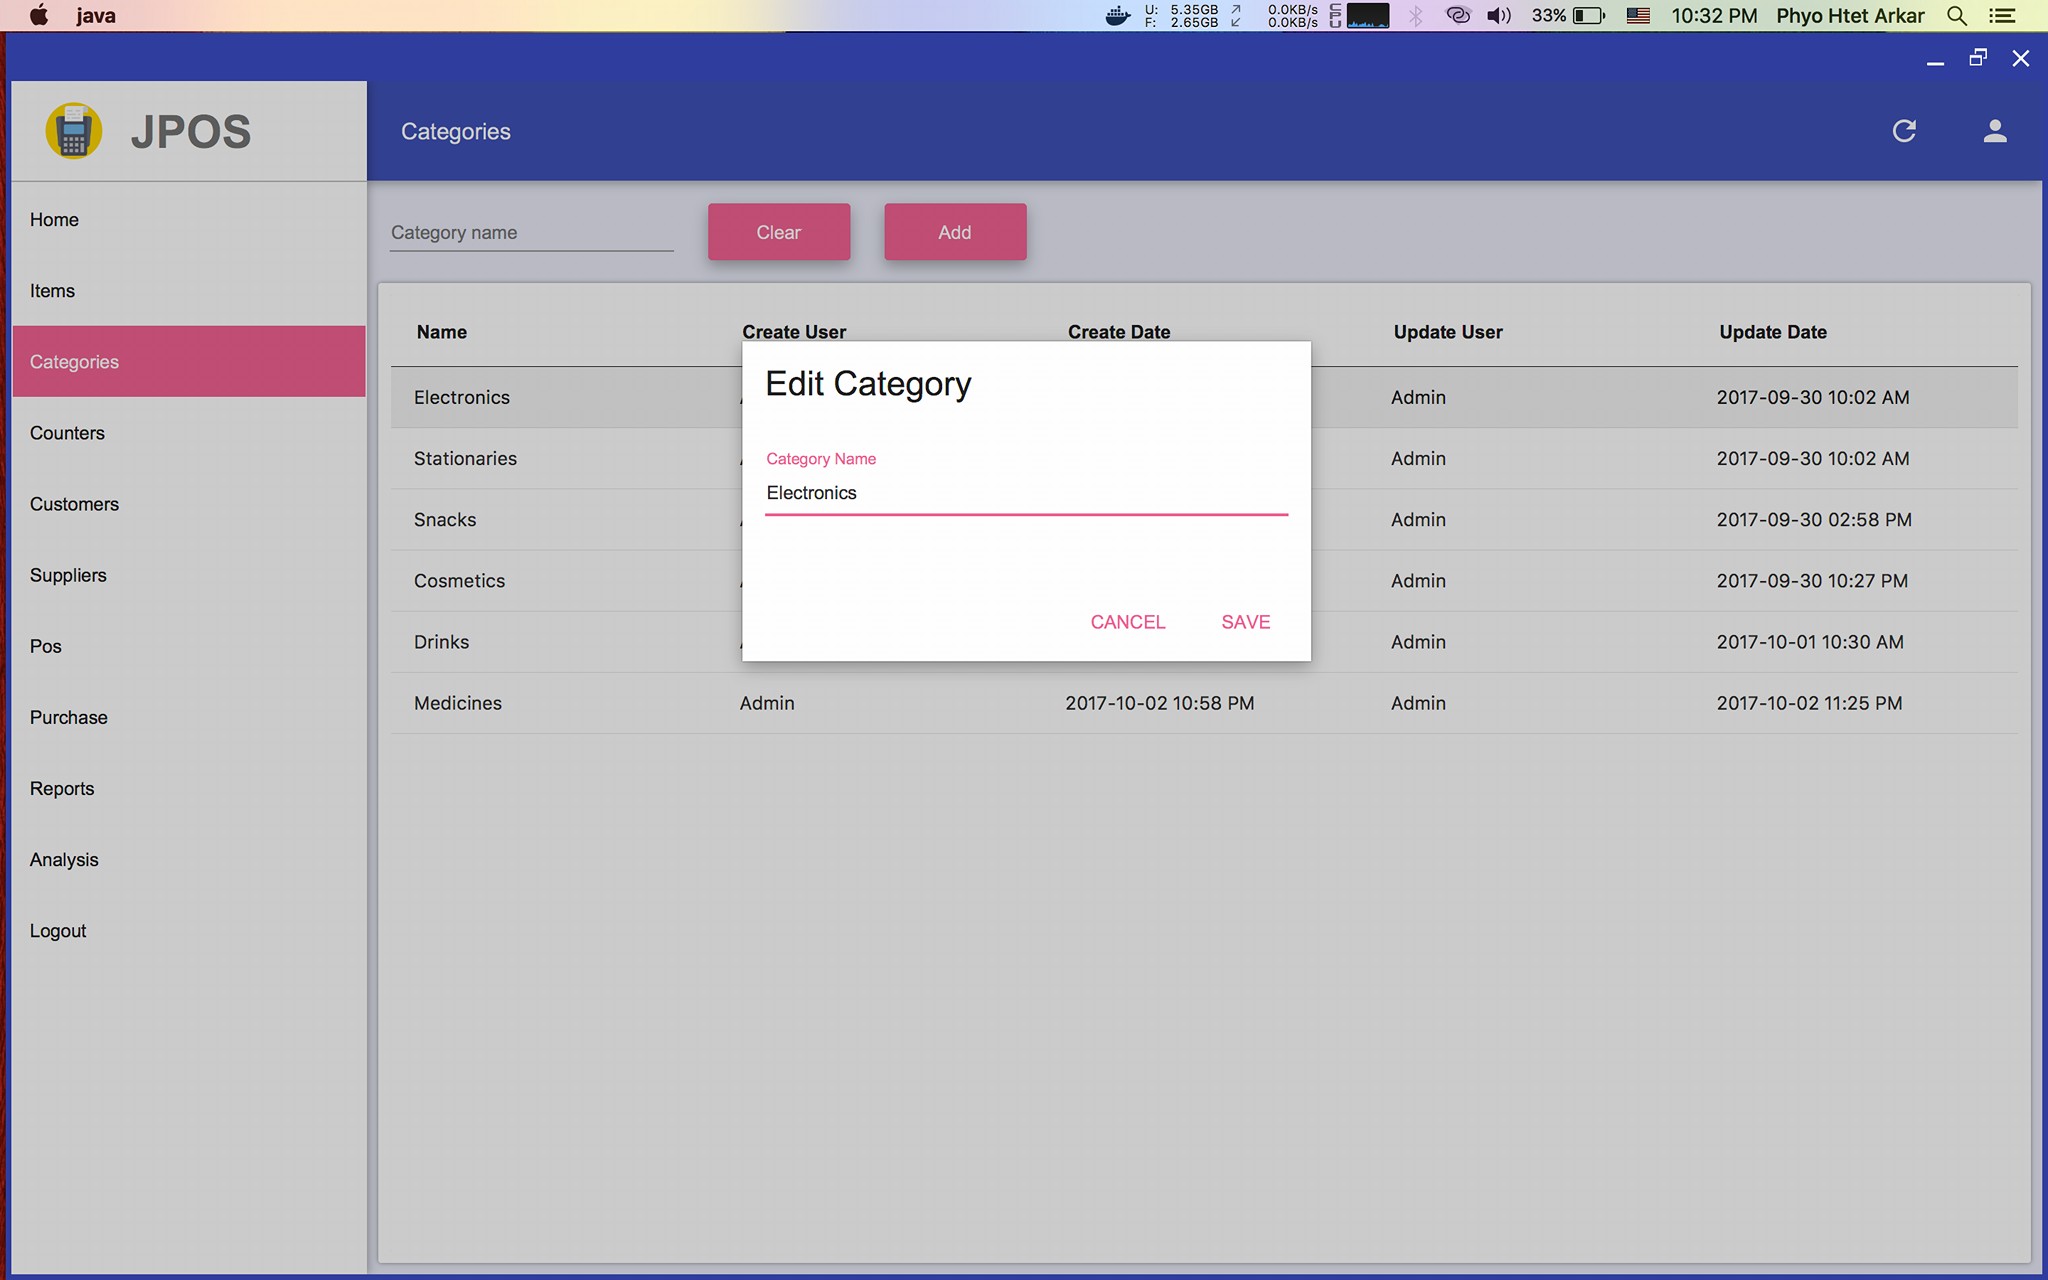The height and width of the screenshot is (1280, 2048).
Task: Open the Apple menu
Action: click(x=38, y=16)
